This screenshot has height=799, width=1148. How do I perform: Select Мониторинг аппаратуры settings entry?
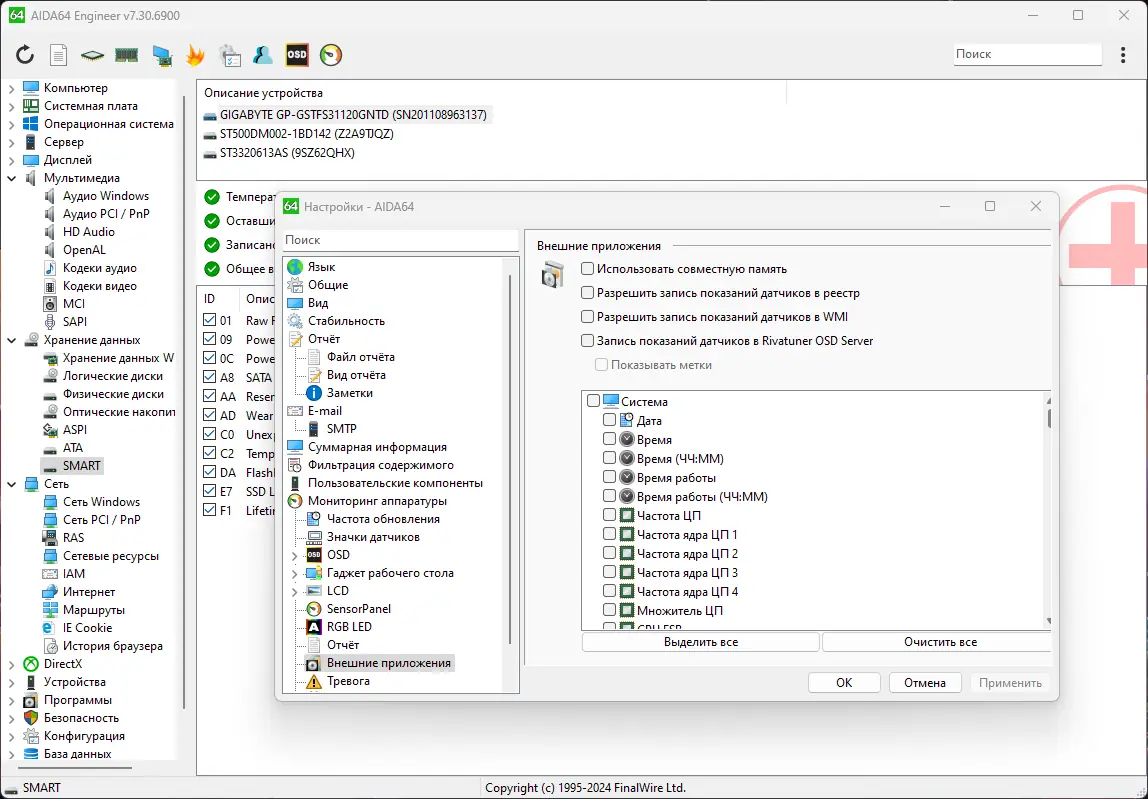(377, 501)
